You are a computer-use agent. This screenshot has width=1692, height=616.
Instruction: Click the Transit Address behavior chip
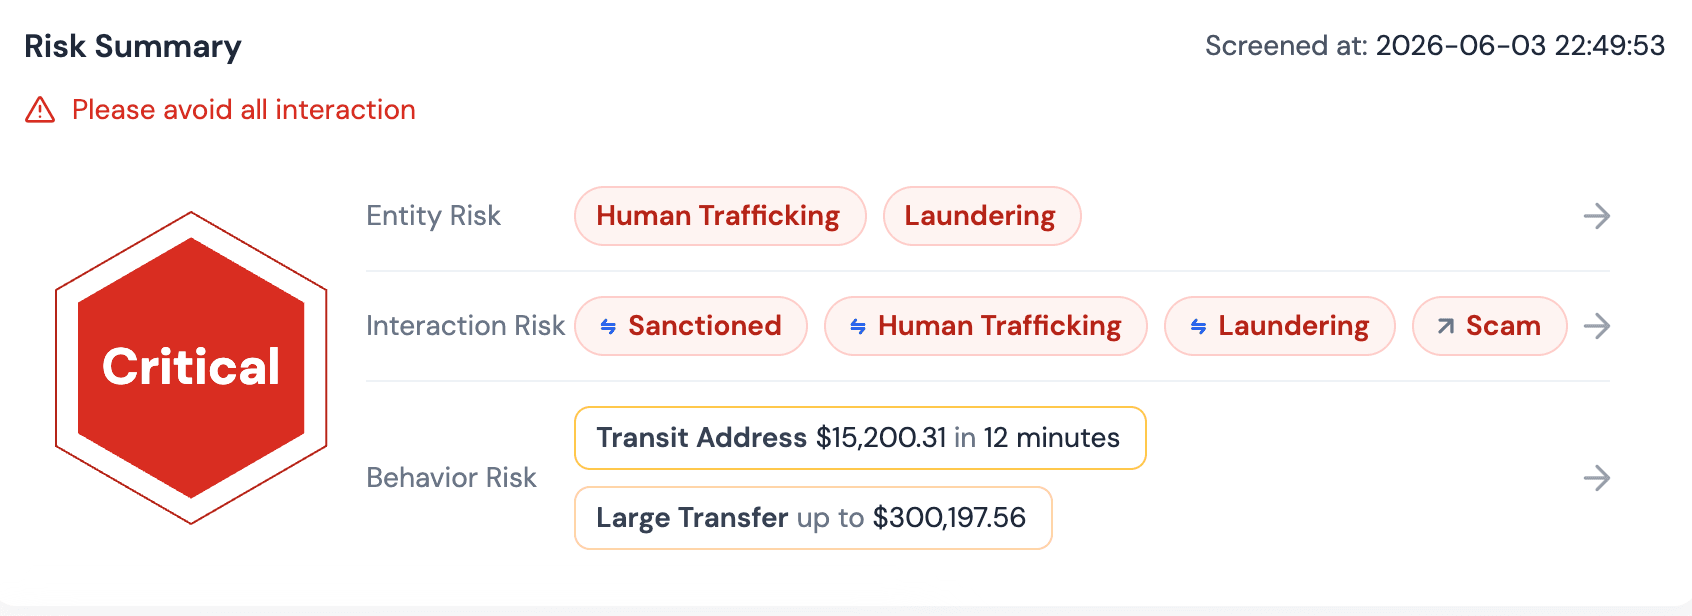point(860,438)
